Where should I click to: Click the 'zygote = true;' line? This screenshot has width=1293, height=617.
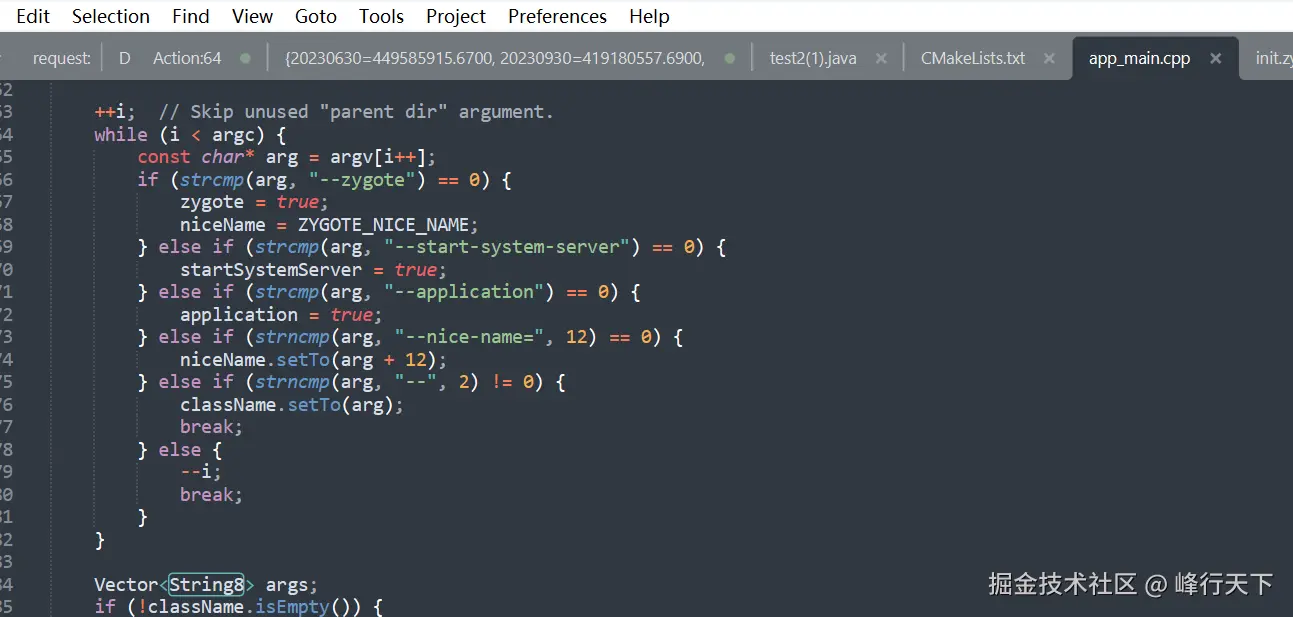tap(254, 202)
